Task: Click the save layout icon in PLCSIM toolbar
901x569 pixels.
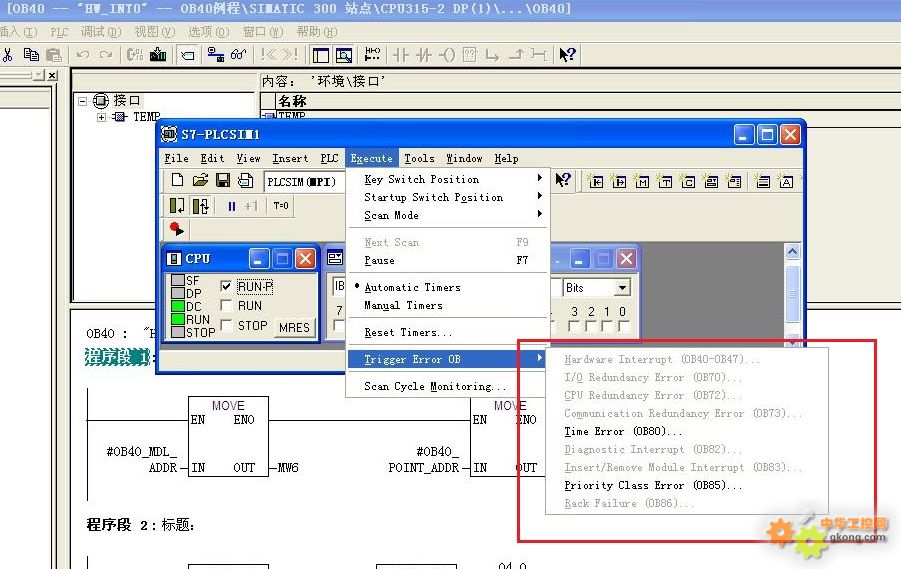Action: pos(245,180)
